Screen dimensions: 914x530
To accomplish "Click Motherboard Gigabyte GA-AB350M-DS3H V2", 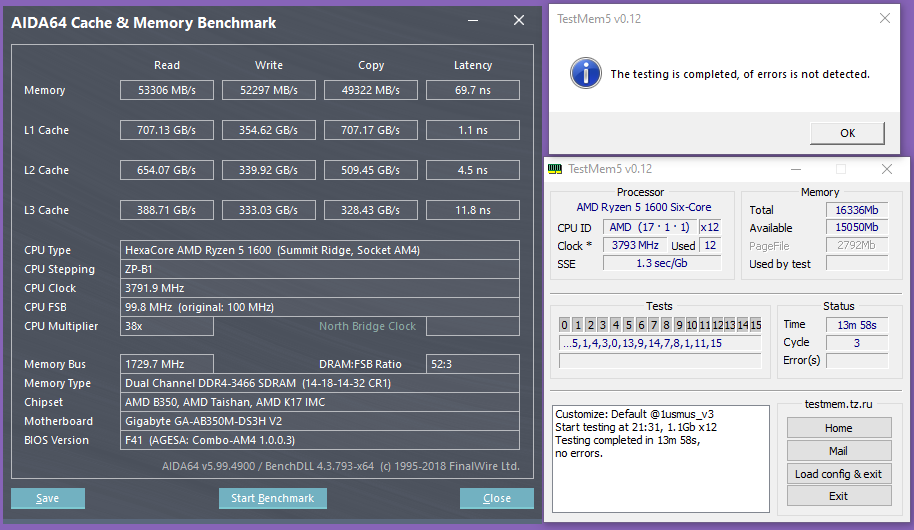I will tap(319, 421).
